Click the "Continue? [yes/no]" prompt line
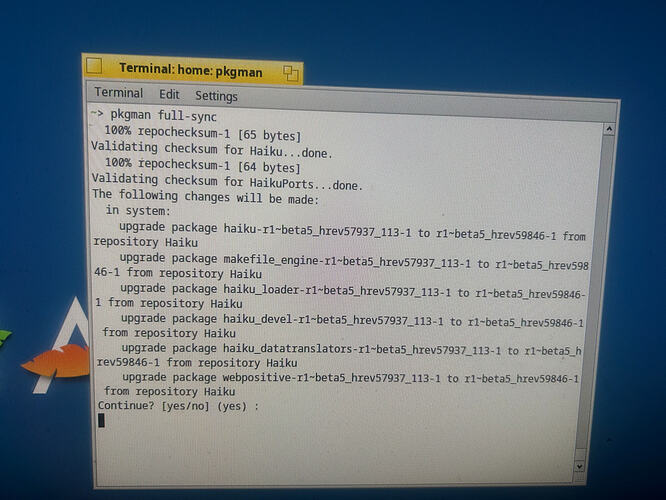666x500 pixels. click(178, 406)
